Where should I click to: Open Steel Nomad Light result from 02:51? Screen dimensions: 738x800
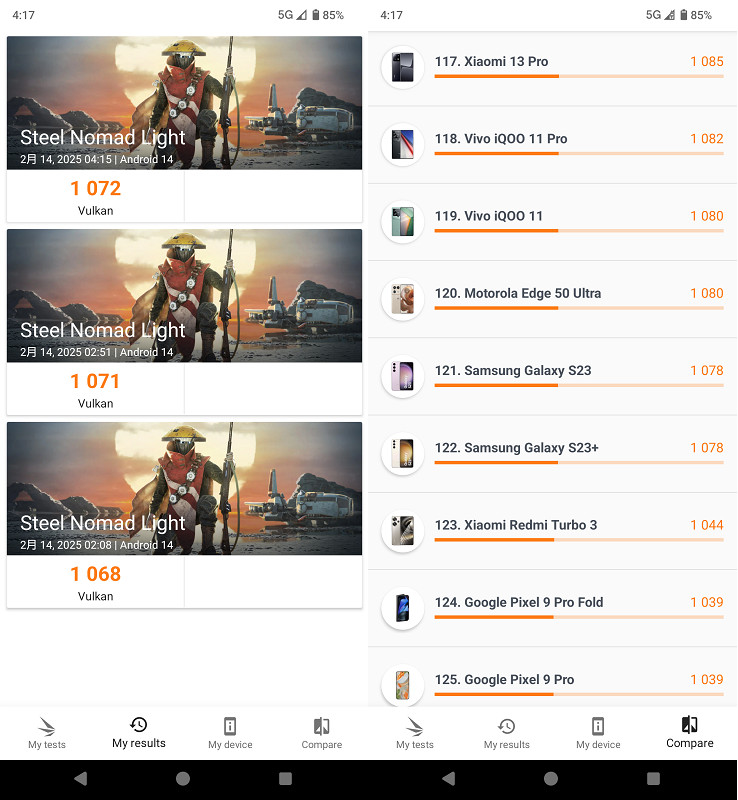[x=184, y=322]
